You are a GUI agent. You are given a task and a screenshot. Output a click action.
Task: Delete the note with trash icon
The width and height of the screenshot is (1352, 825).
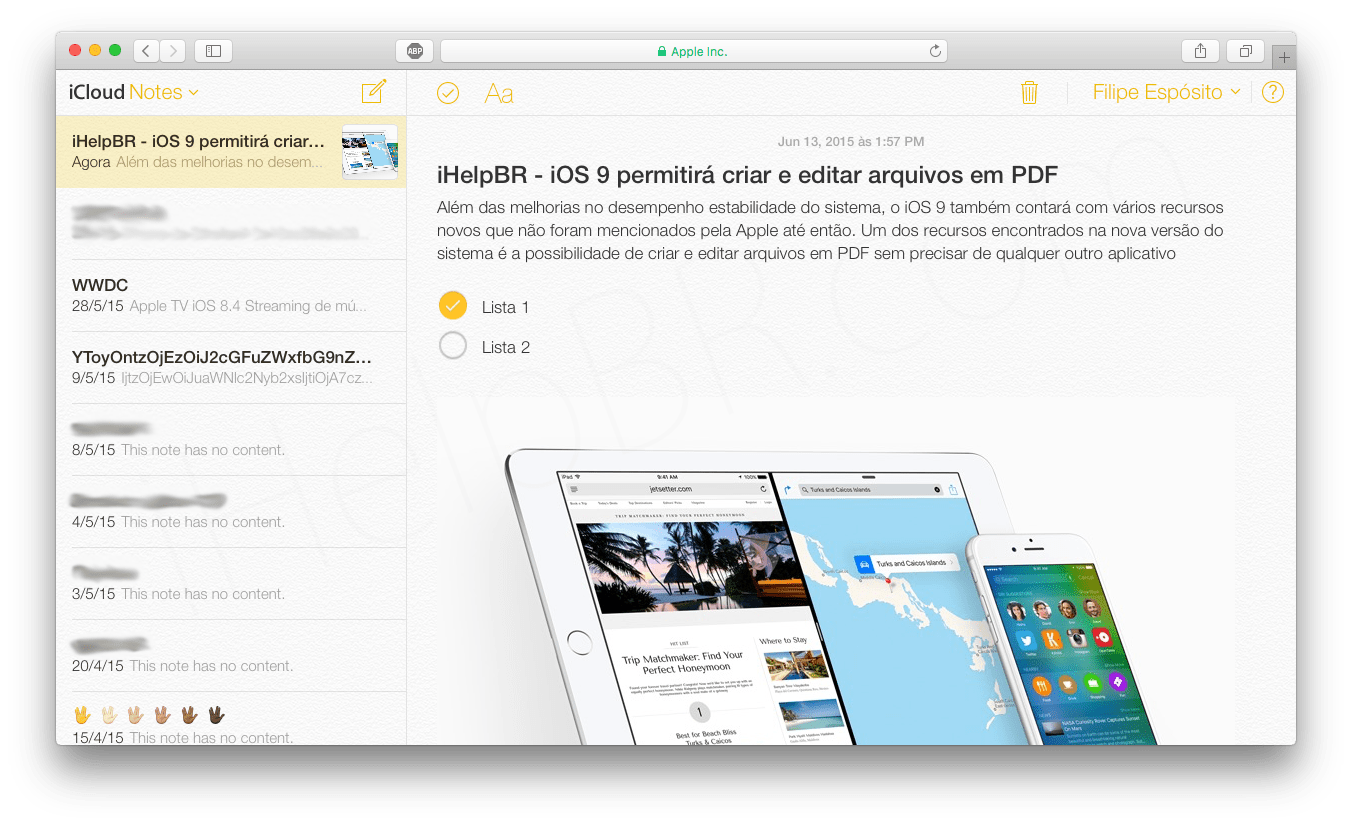point(1029,93)
